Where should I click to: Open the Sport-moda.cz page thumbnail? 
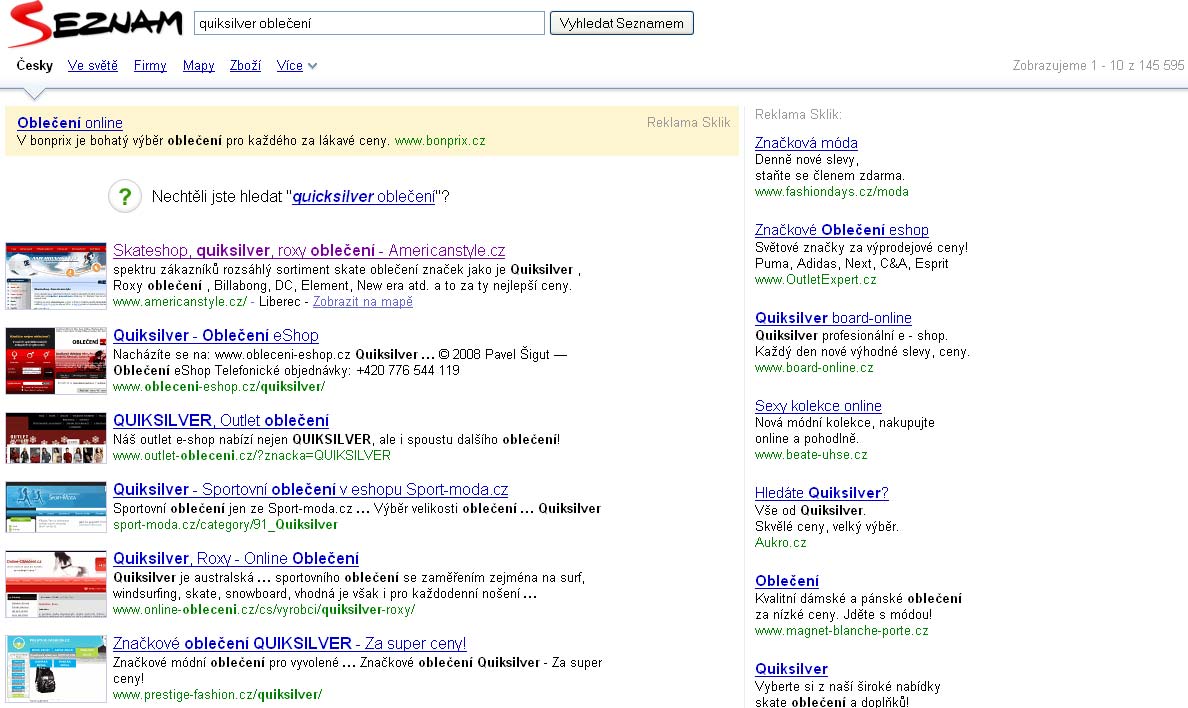click(56, 507)
